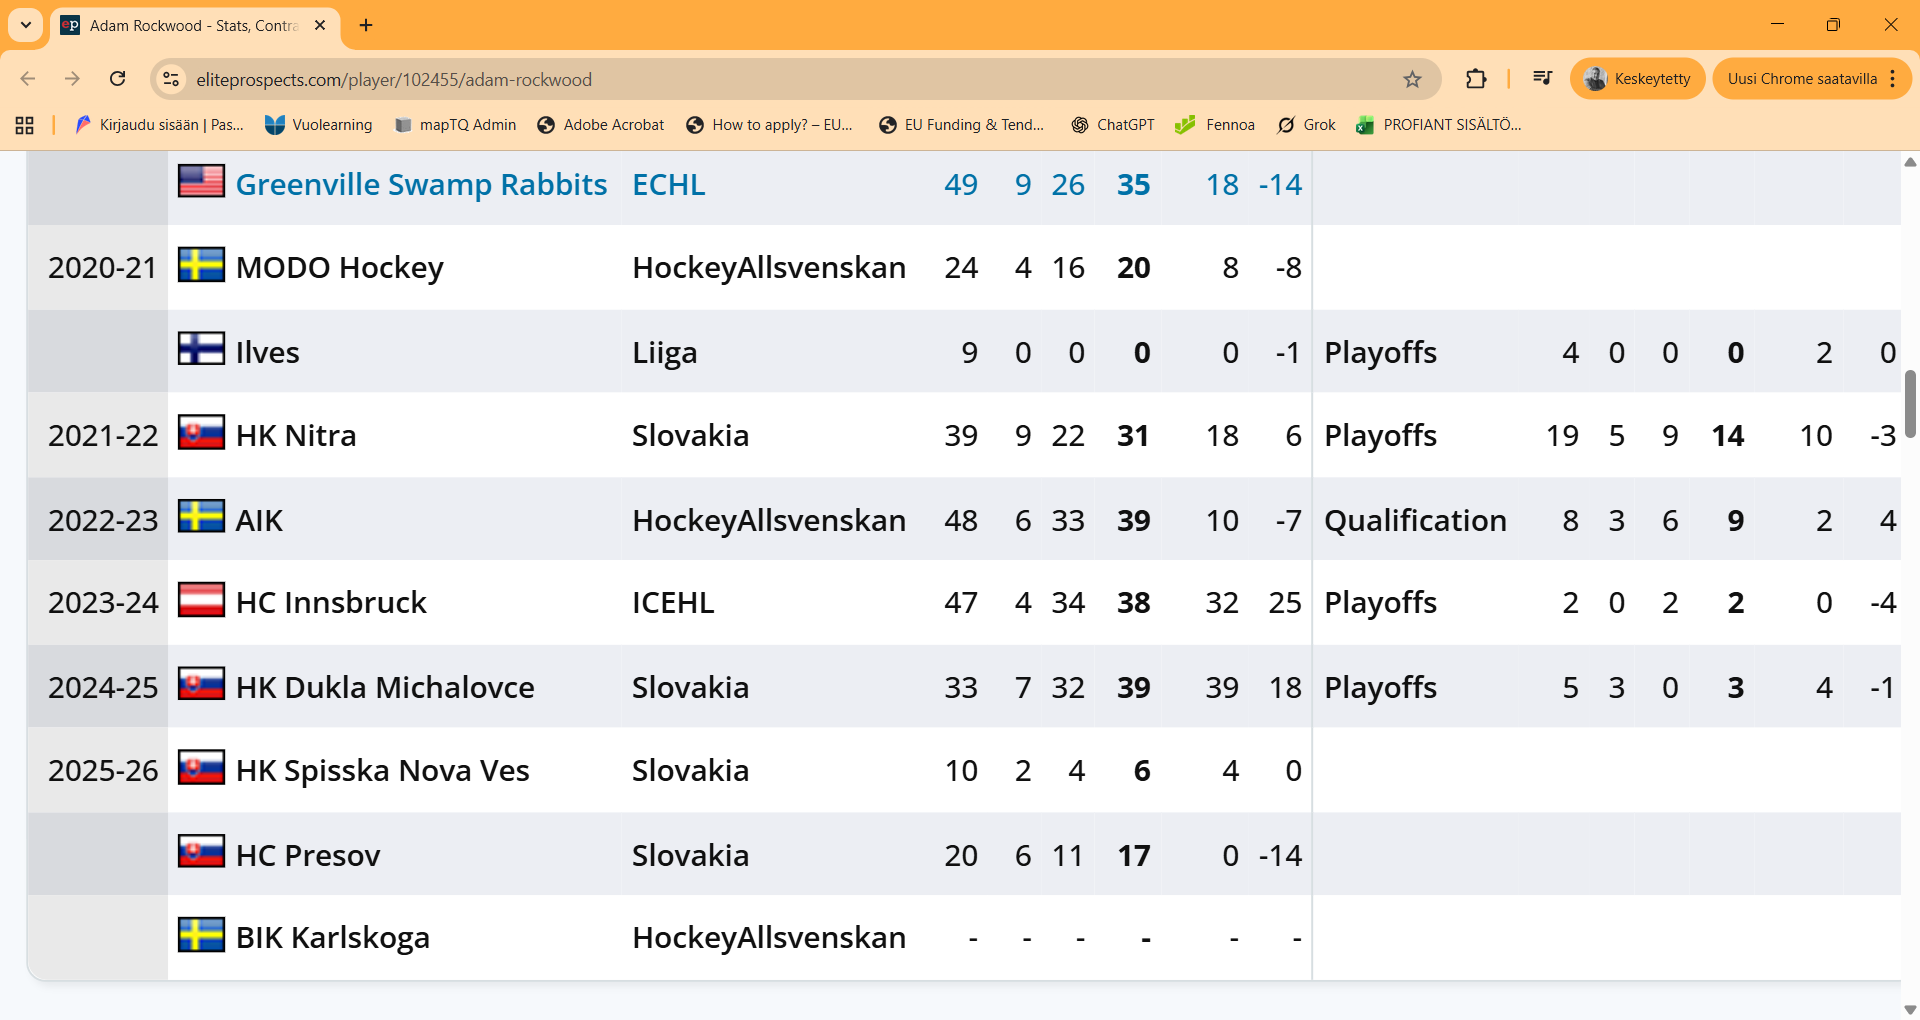The image size is (1920, 1020).
Task: Open the Chrome three-dot menu
Action: [x=1893, y=79]
